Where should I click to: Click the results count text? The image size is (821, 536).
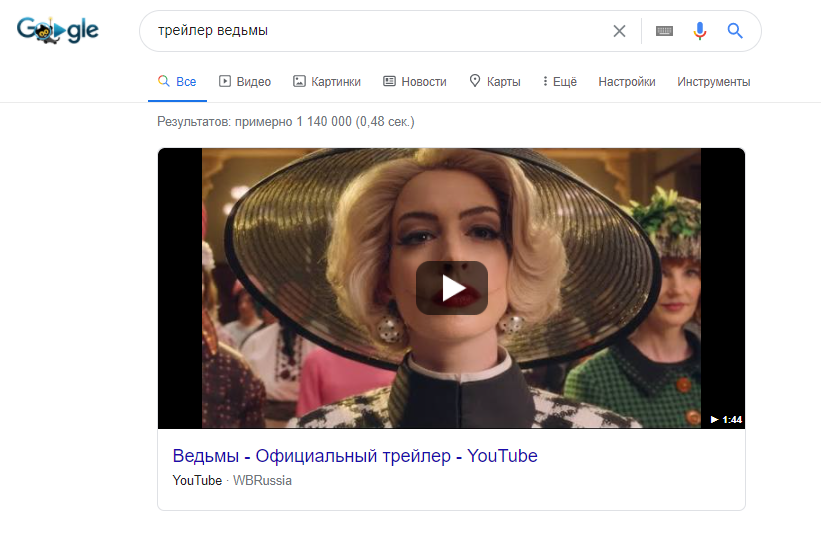coord(286,121)
